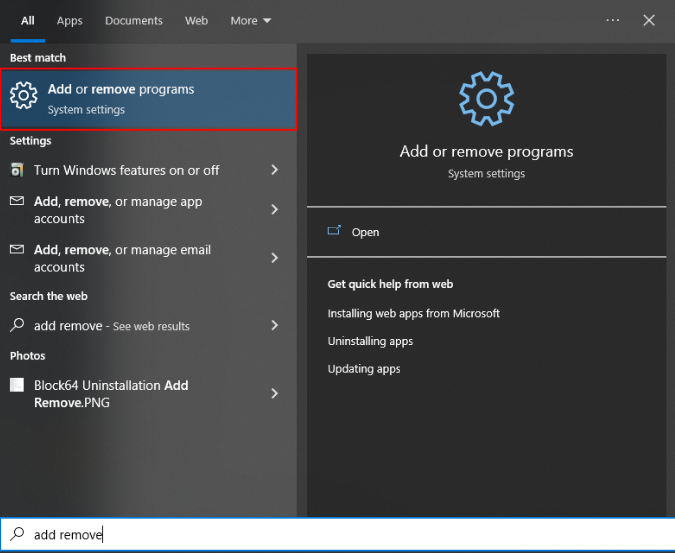The height and width of the screenshot is (553, 675).
Task: Click the Block64 PNG file thumbnail icon
Action: 17,386
